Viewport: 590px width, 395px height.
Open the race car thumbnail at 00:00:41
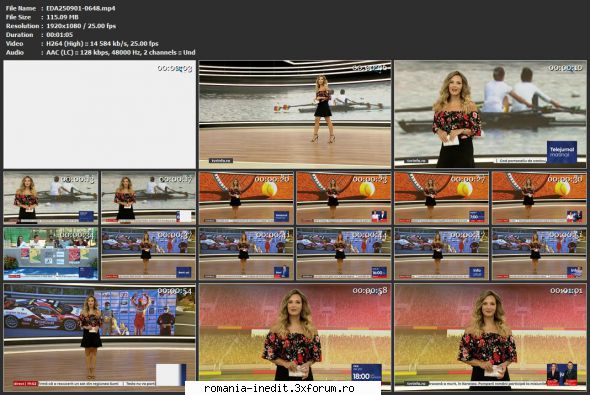pyautogui.click(x=246, y=254)
